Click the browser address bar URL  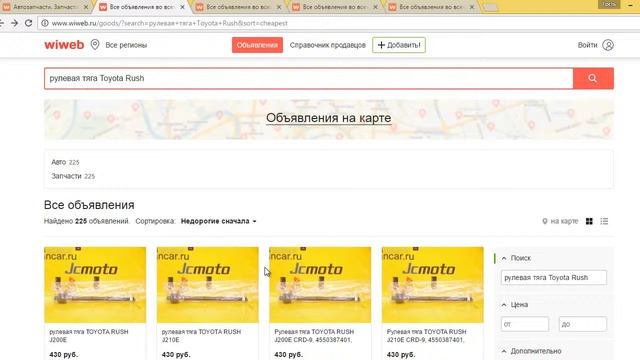169,23
